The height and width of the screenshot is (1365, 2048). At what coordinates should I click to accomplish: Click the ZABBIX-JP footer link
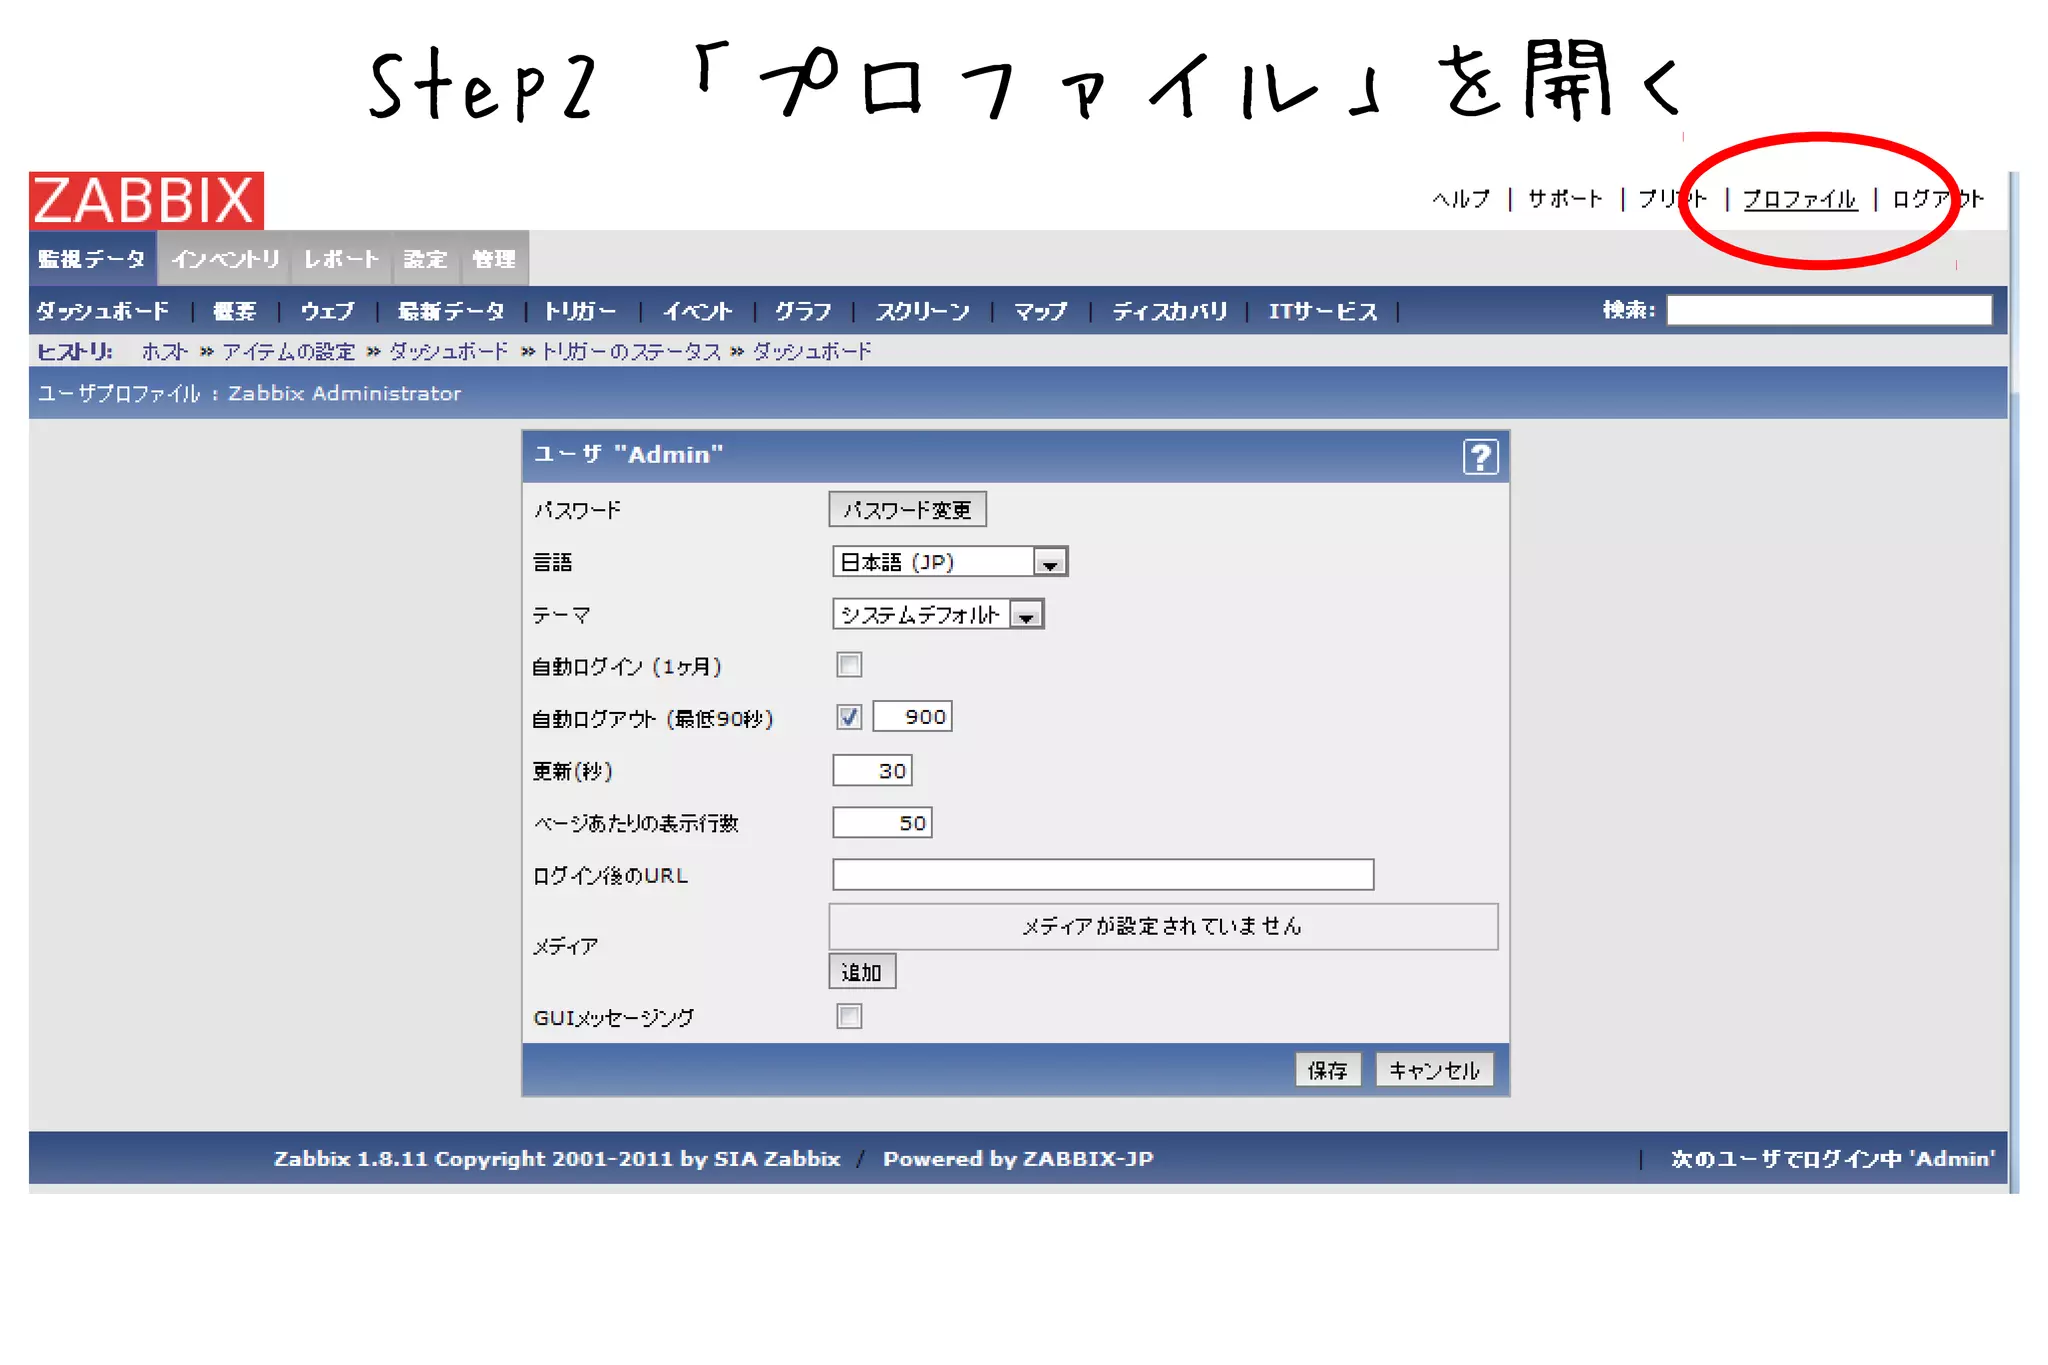click(x=1088, y=1159)
